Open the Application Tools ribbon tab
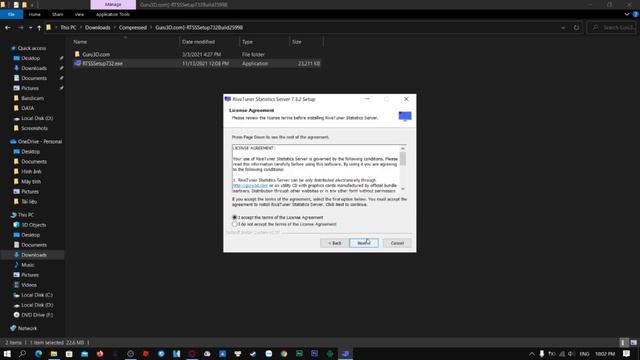Screen dimensions: 640x360 [113, 14]
